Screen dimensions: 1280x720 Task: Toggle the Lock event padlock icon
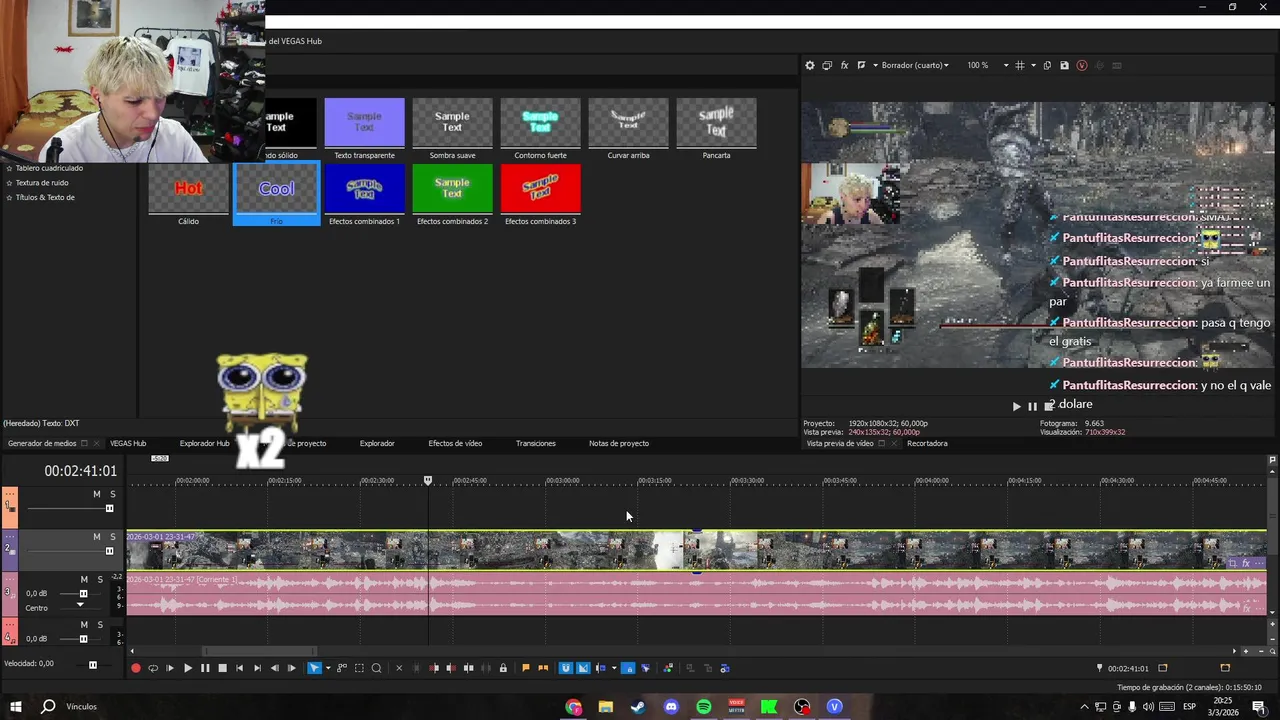(x=503, y=668)
